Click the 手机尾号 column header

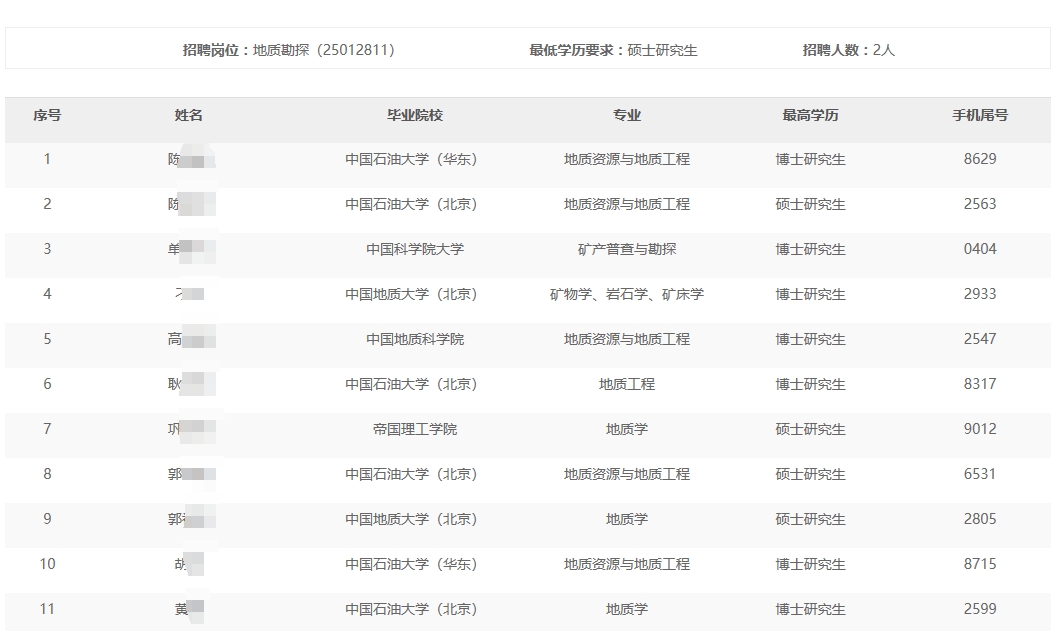tap(980, 115)
